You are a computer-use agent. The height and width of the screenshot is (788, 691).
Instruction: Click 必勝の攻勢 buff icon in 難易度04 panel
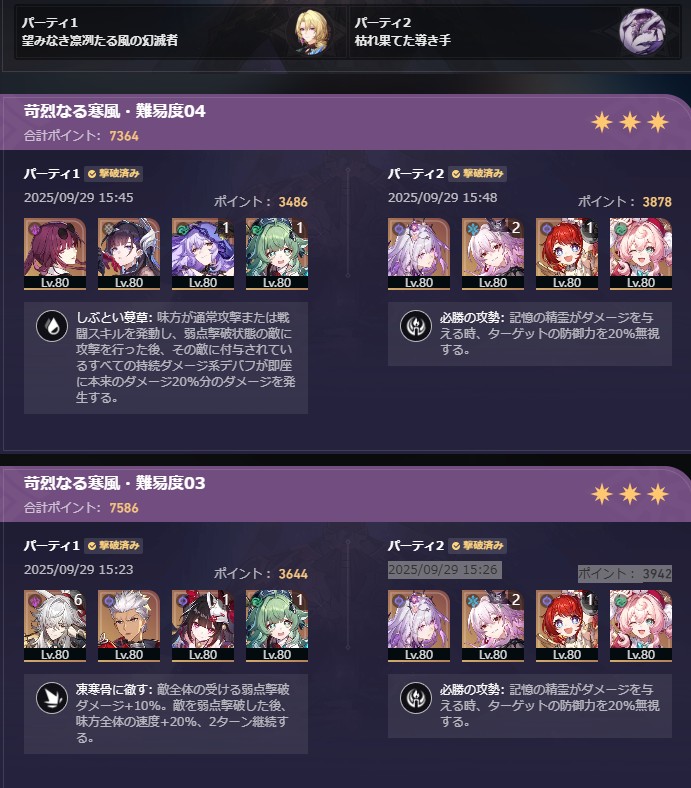(x=416, y=326)
